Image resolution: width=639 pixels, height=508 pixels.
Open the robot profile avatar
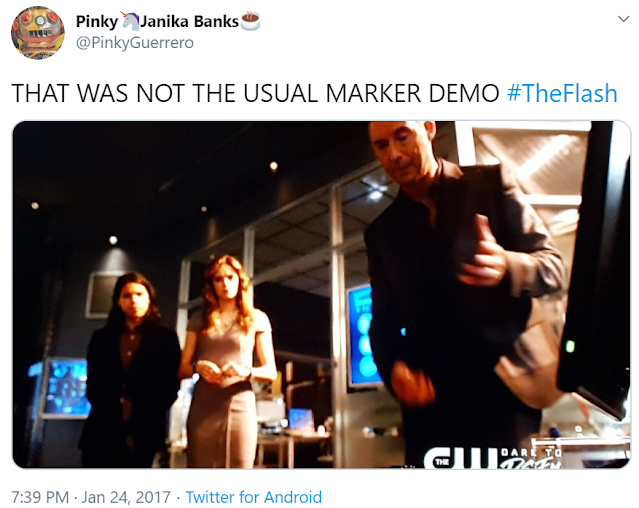(37, 33)
